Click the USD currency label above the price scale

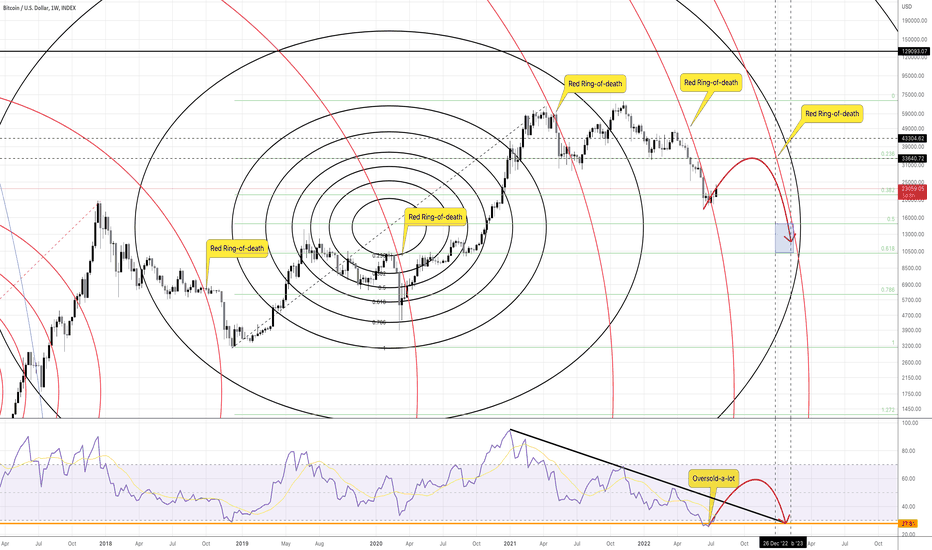906,7
